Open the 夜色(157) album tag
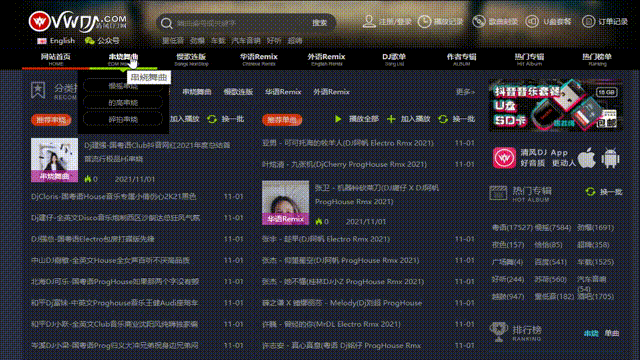The width and height of the screenshot is (640, 360). 508,244
